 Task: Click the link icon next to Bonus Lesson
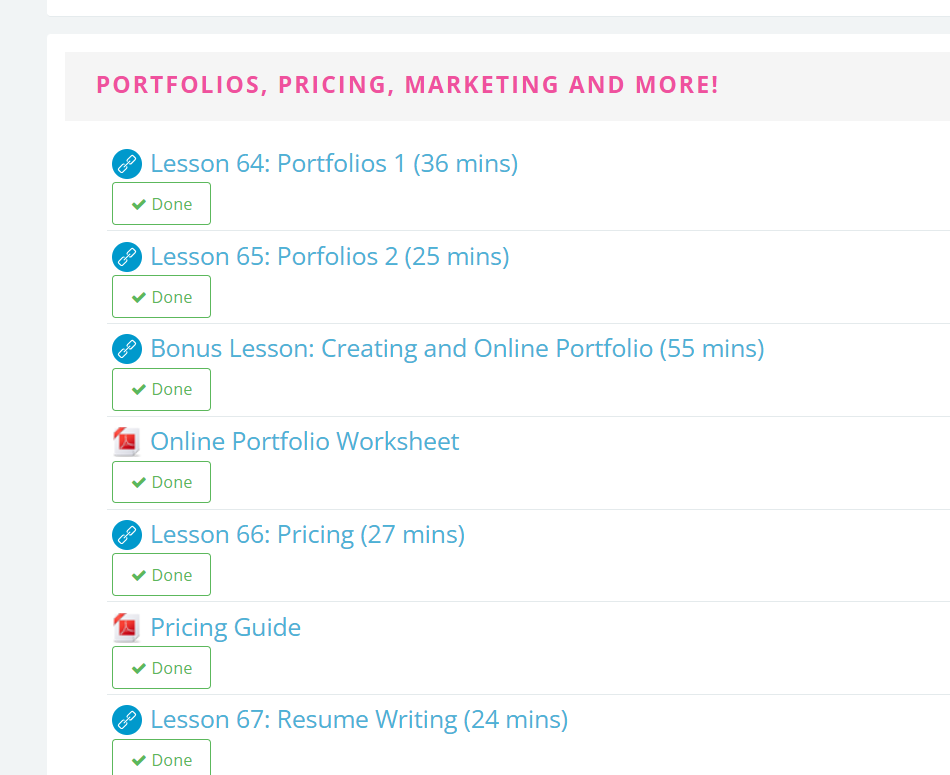pyautogui.click(x=127, y=349)
